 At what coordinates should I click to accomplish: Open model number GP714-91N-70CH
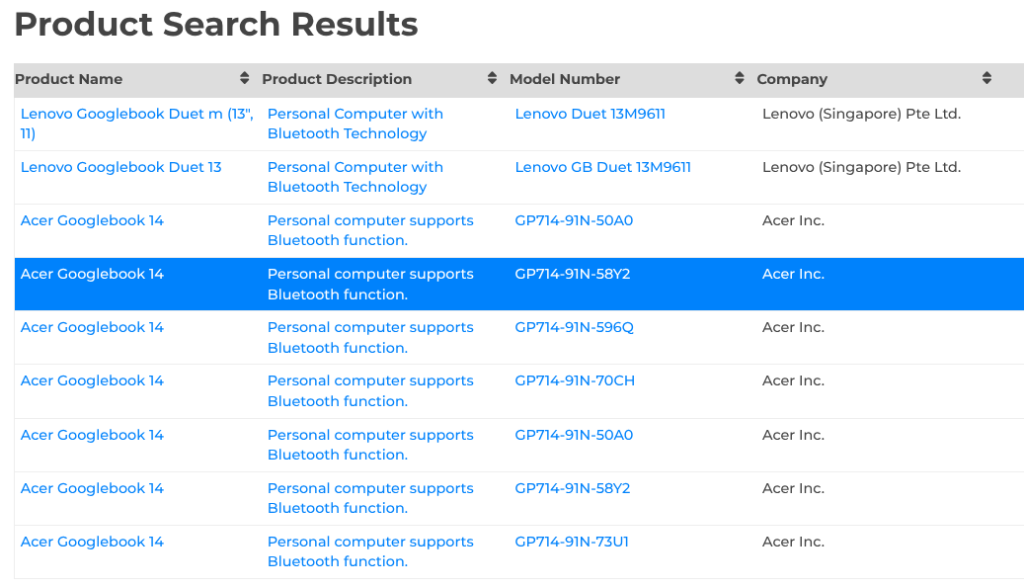(x=575, y=381)
